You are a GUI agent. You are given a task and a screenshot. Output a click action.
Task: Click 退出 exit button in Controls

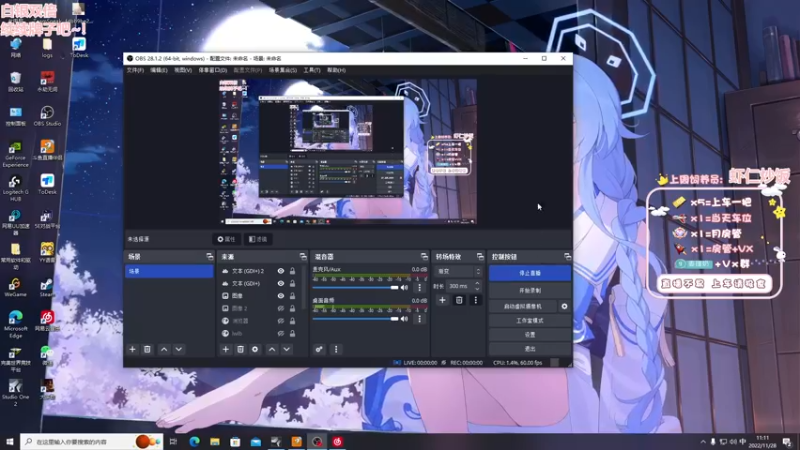(x=530, y=349)
